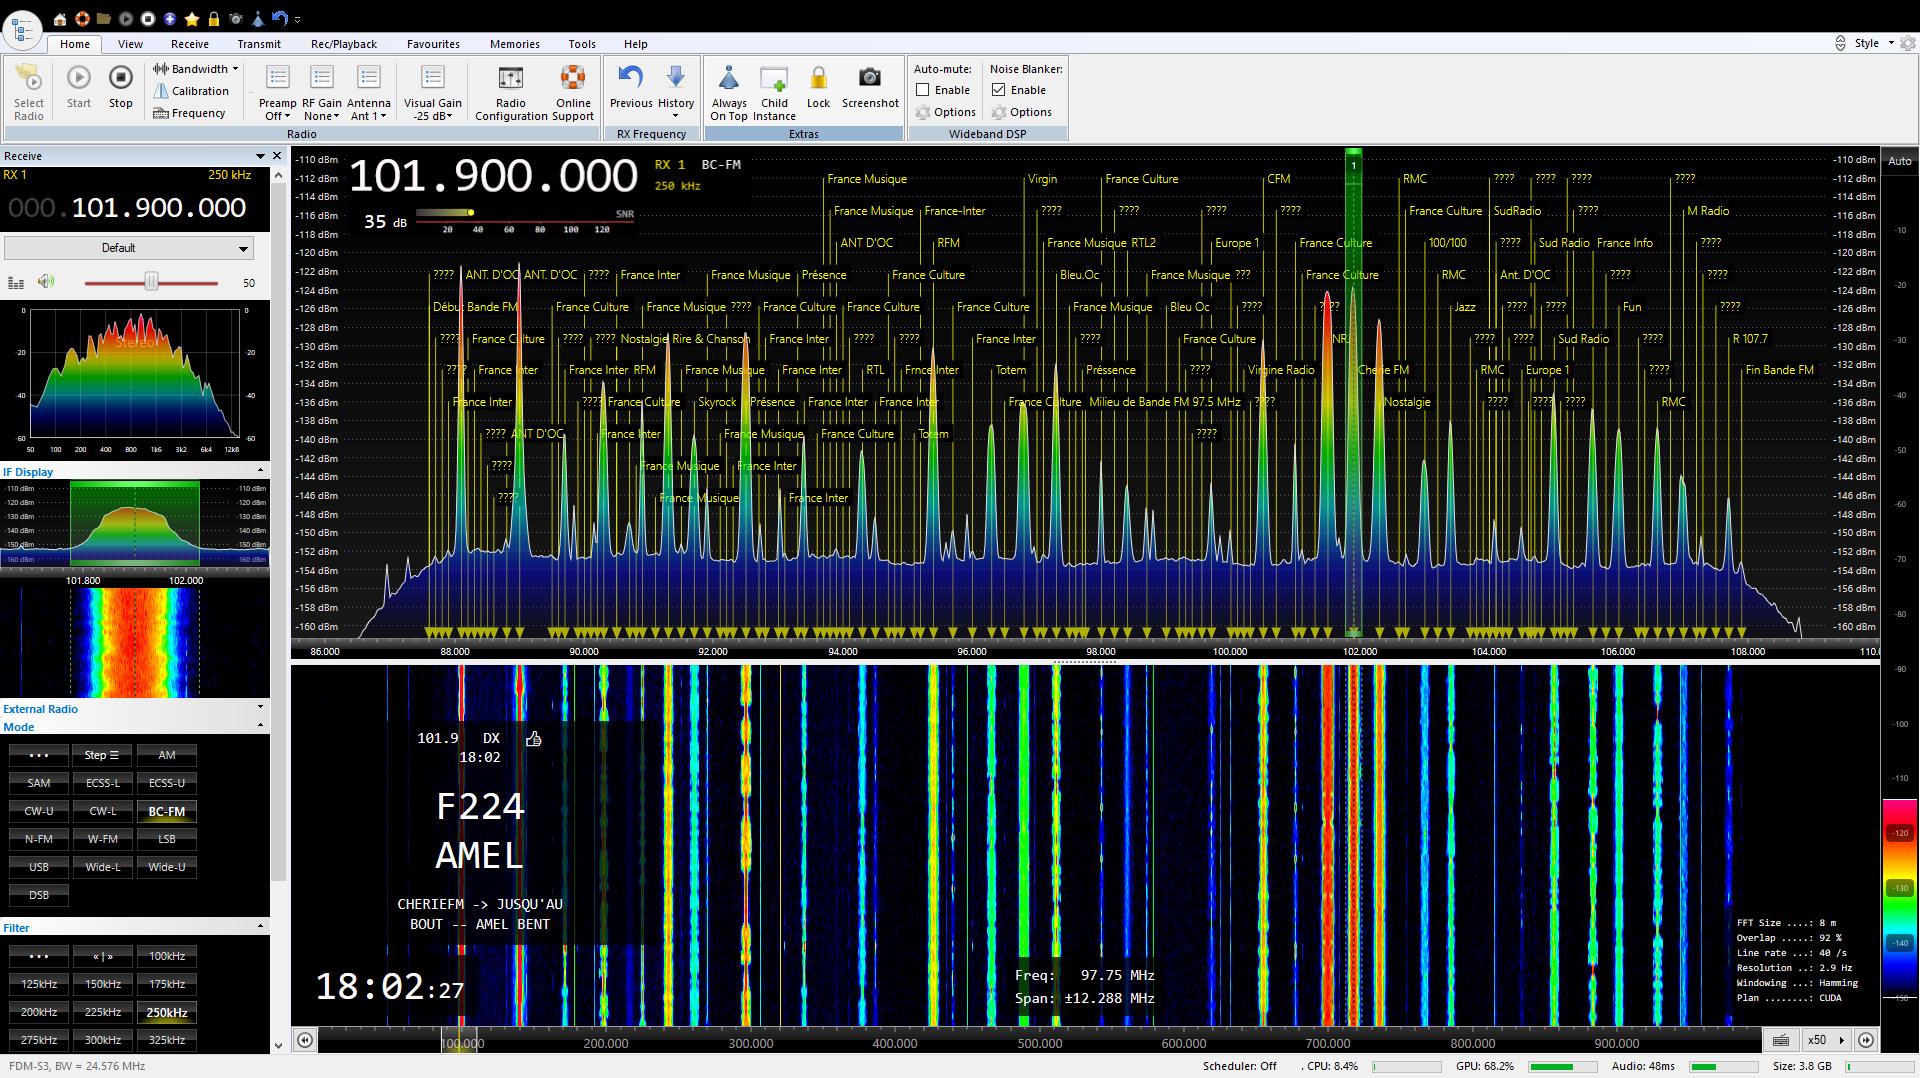Click the Online Support lifebuoy icon
Screen dimensions: 1920x1078
click(x=573, y=80)
